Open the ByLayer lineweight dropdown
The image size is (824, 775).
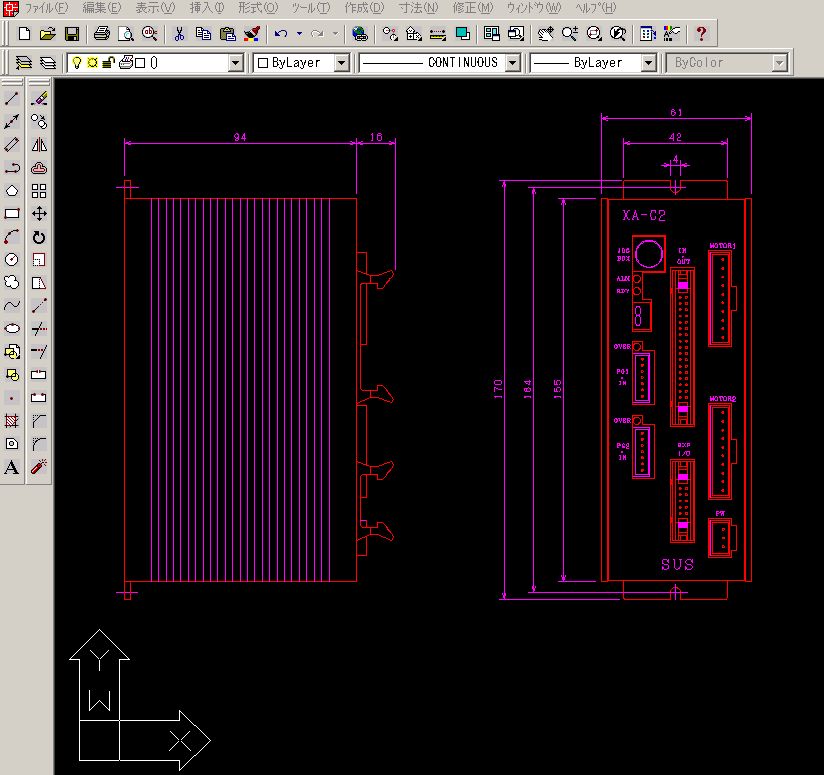pos(648,63)
